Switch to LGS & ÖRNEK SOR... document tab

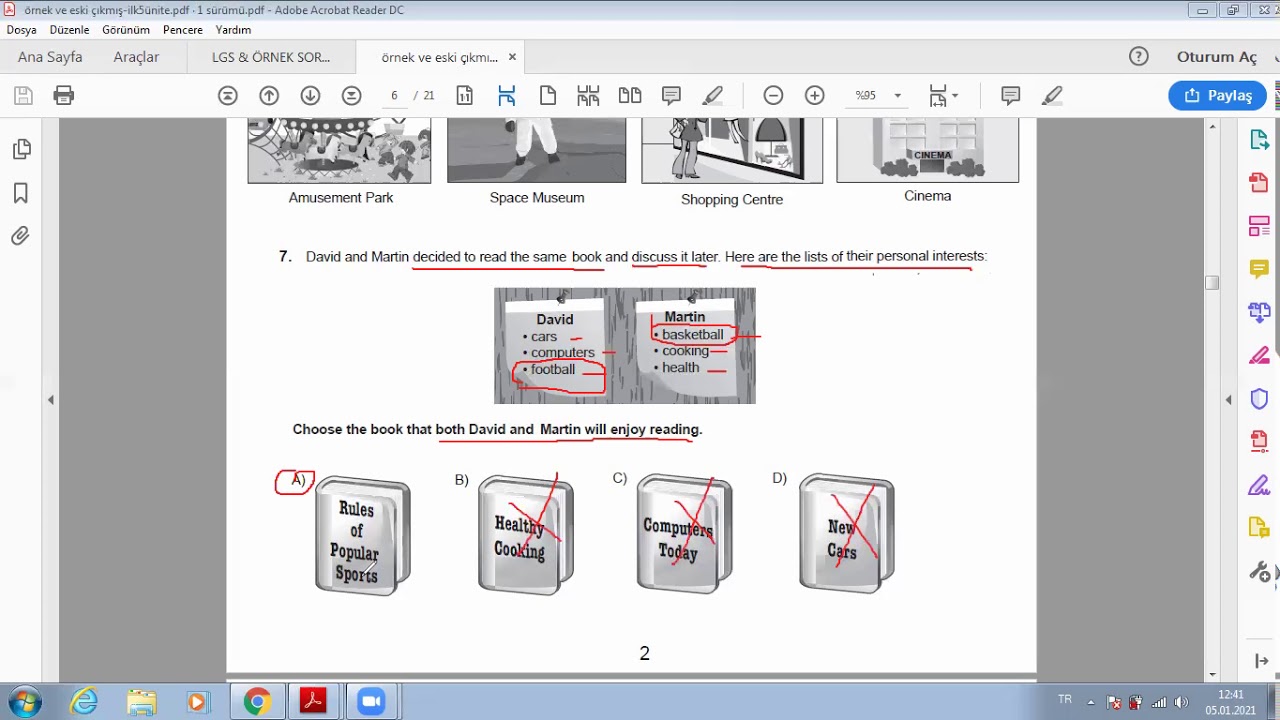coord(270,57)
